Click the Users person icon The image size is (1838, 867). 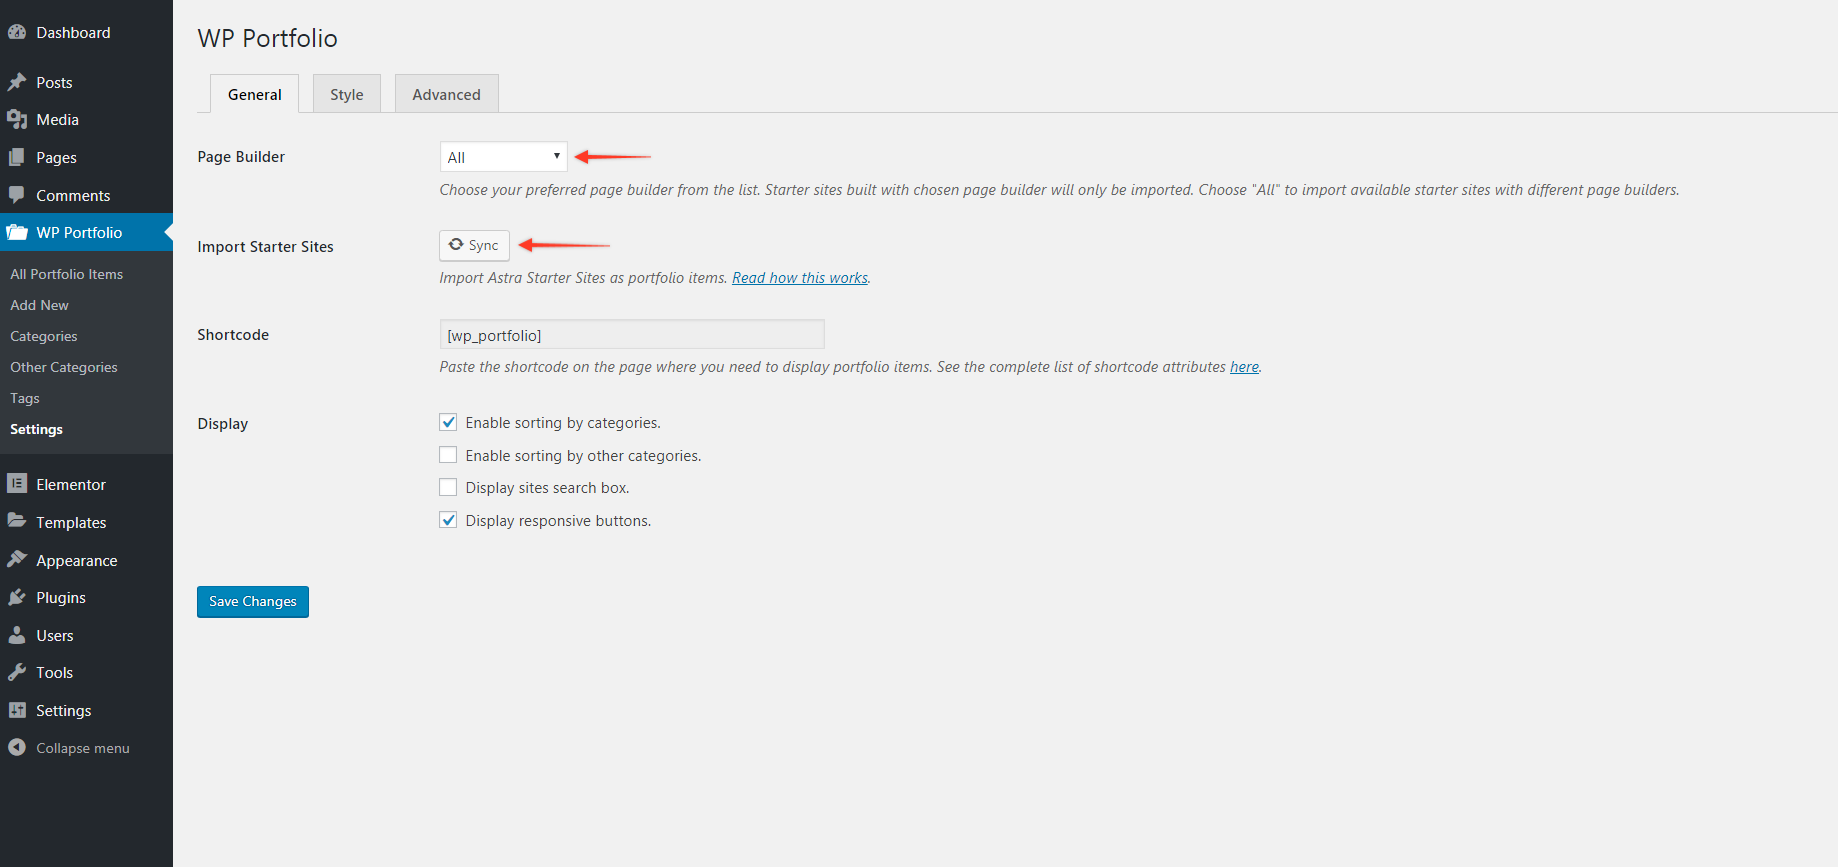pos(17,635)
